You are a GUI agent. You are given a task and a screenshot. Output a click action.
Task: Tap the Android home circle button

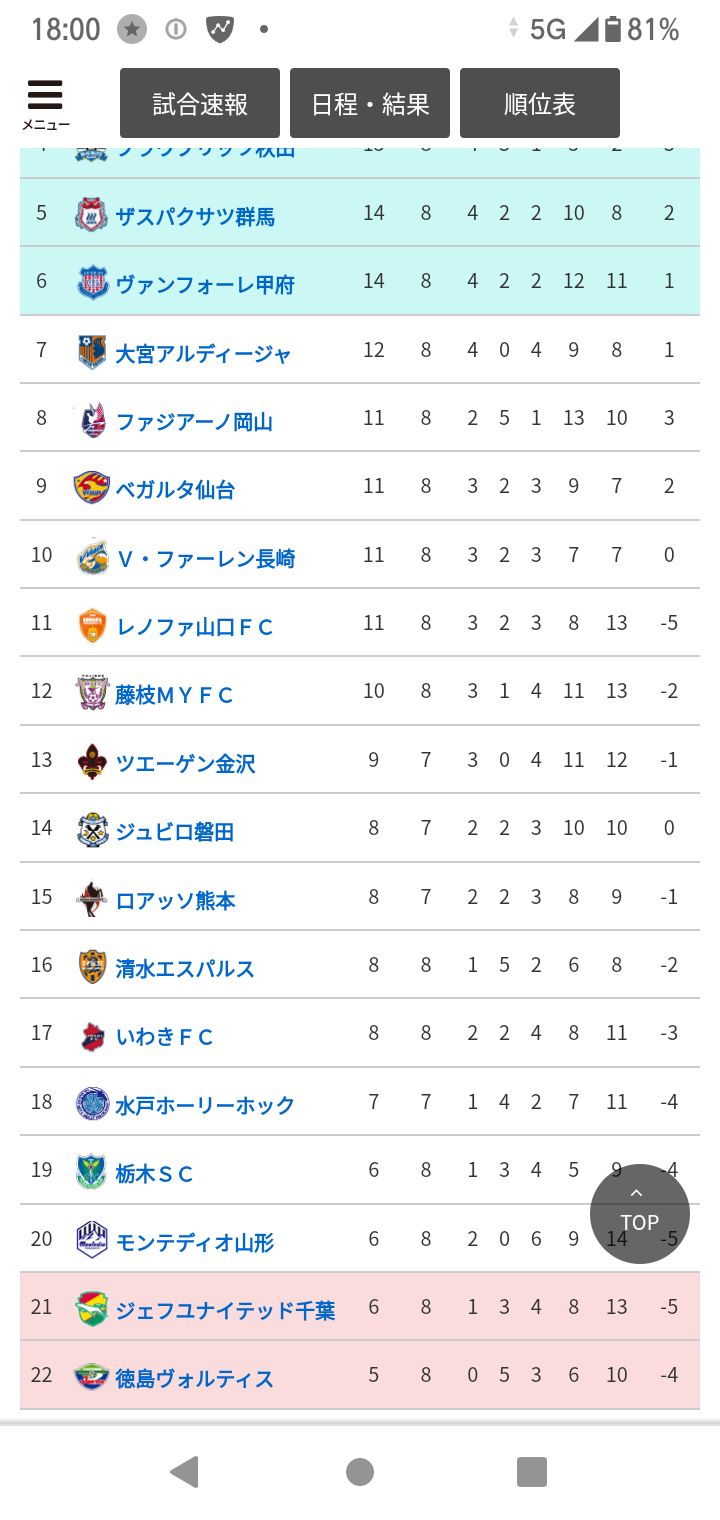[x=360, y=1472]
